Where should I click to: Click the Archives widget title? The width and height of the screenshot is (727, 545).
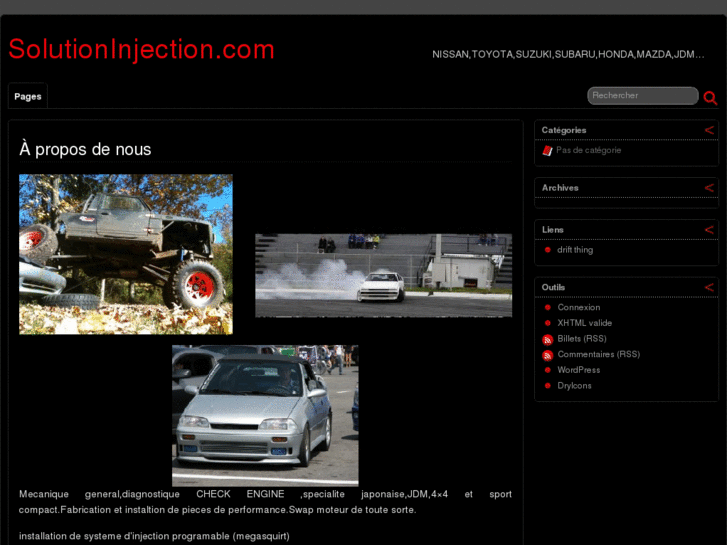[x=560, y=188]
